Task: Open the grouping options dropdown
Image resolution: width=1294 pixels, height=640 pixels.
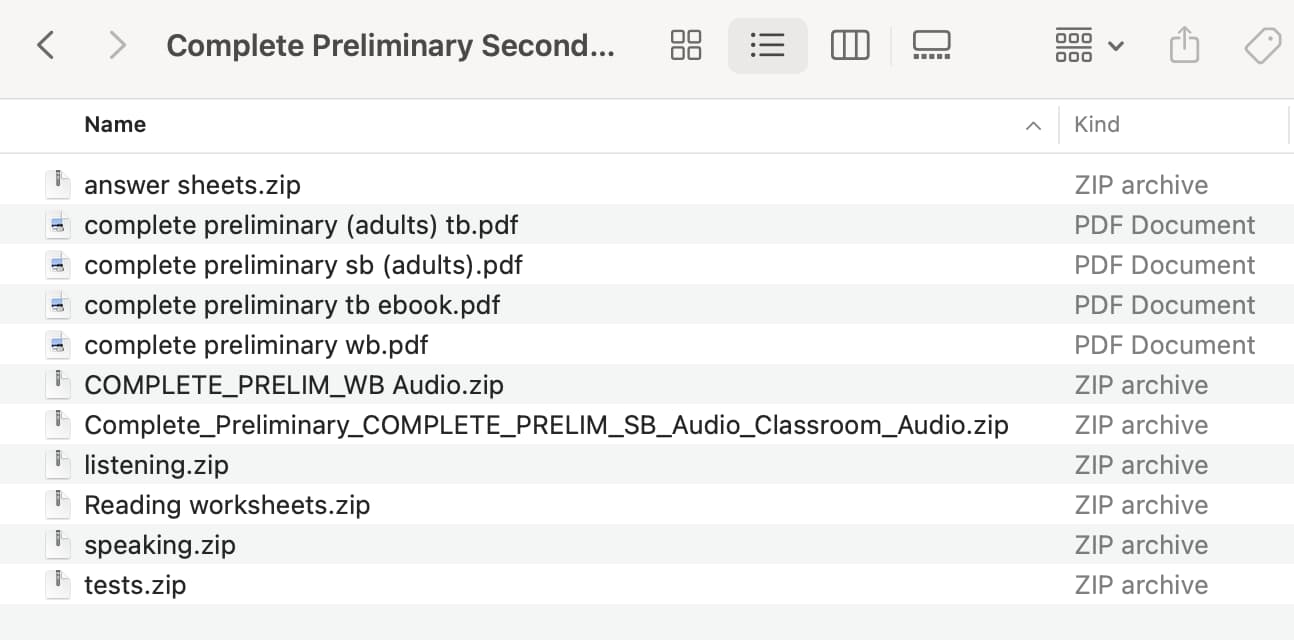Action: tap(1087, 45)
